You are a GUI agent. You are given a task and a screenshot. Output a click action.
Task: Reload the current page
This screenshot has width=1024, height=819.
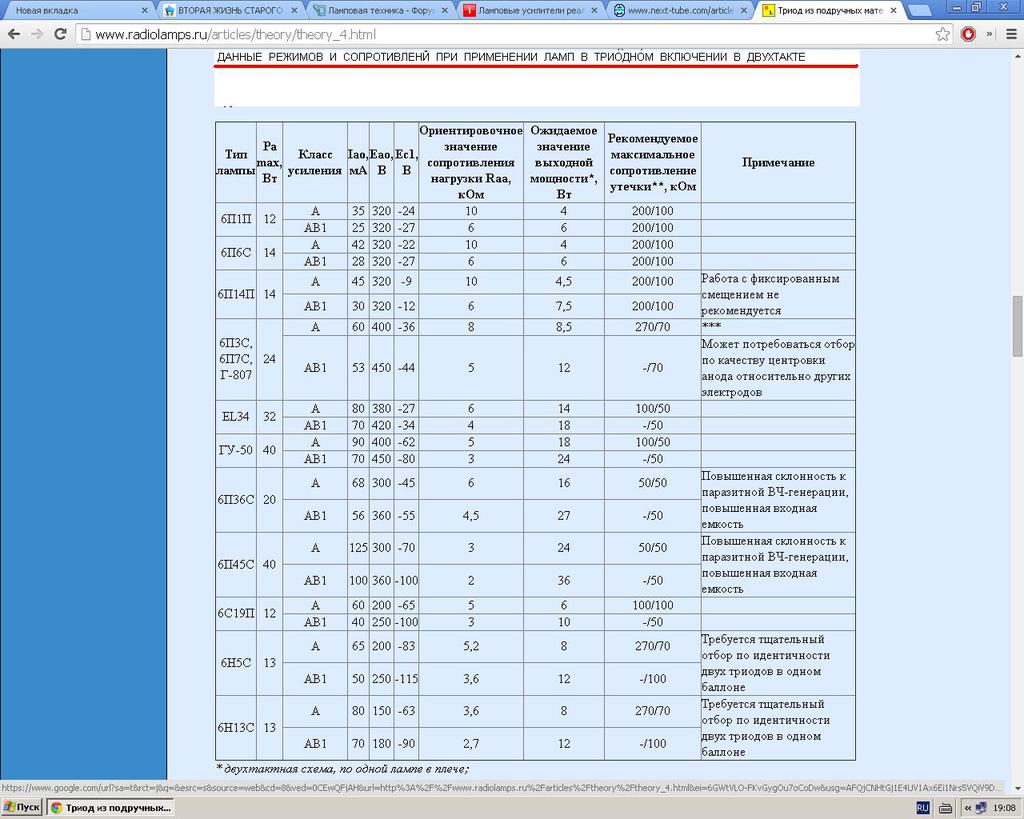(x=60, y=34)
